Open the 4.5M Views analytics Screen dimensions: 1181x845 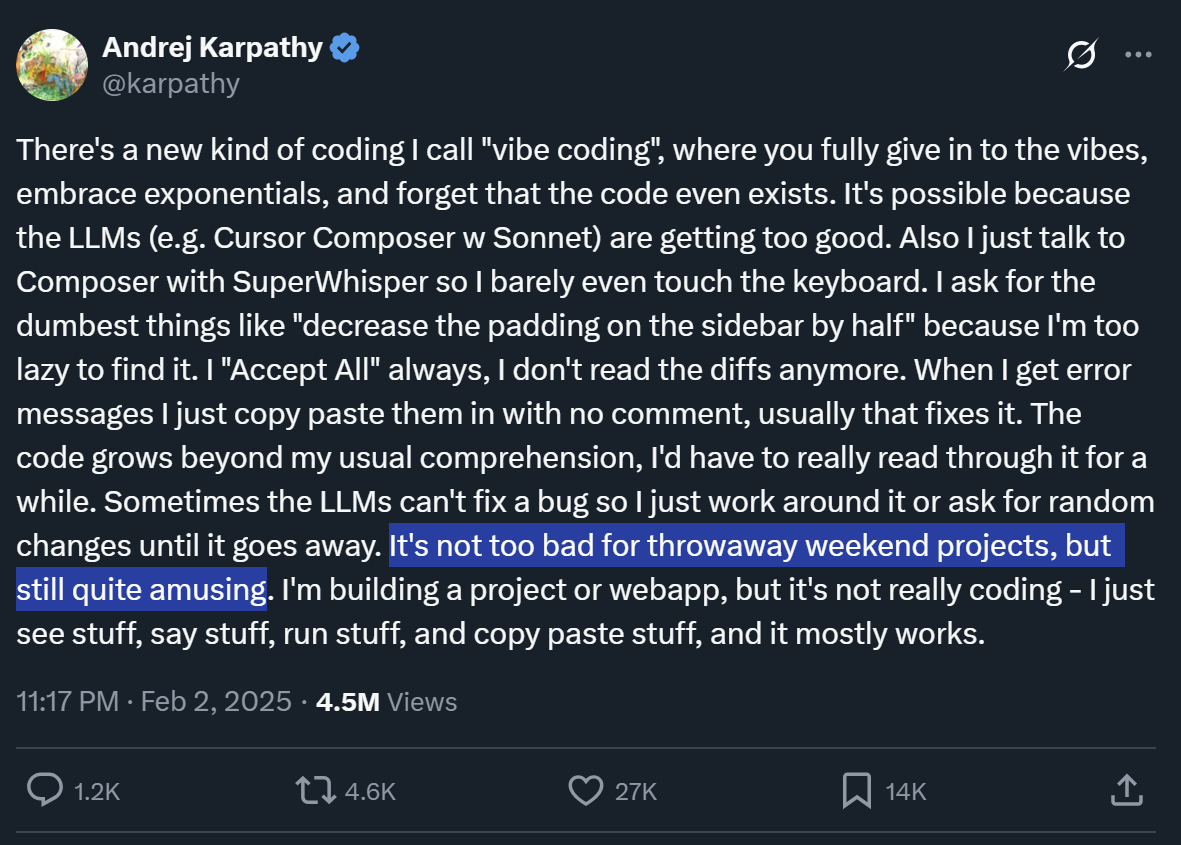(386, 702)
